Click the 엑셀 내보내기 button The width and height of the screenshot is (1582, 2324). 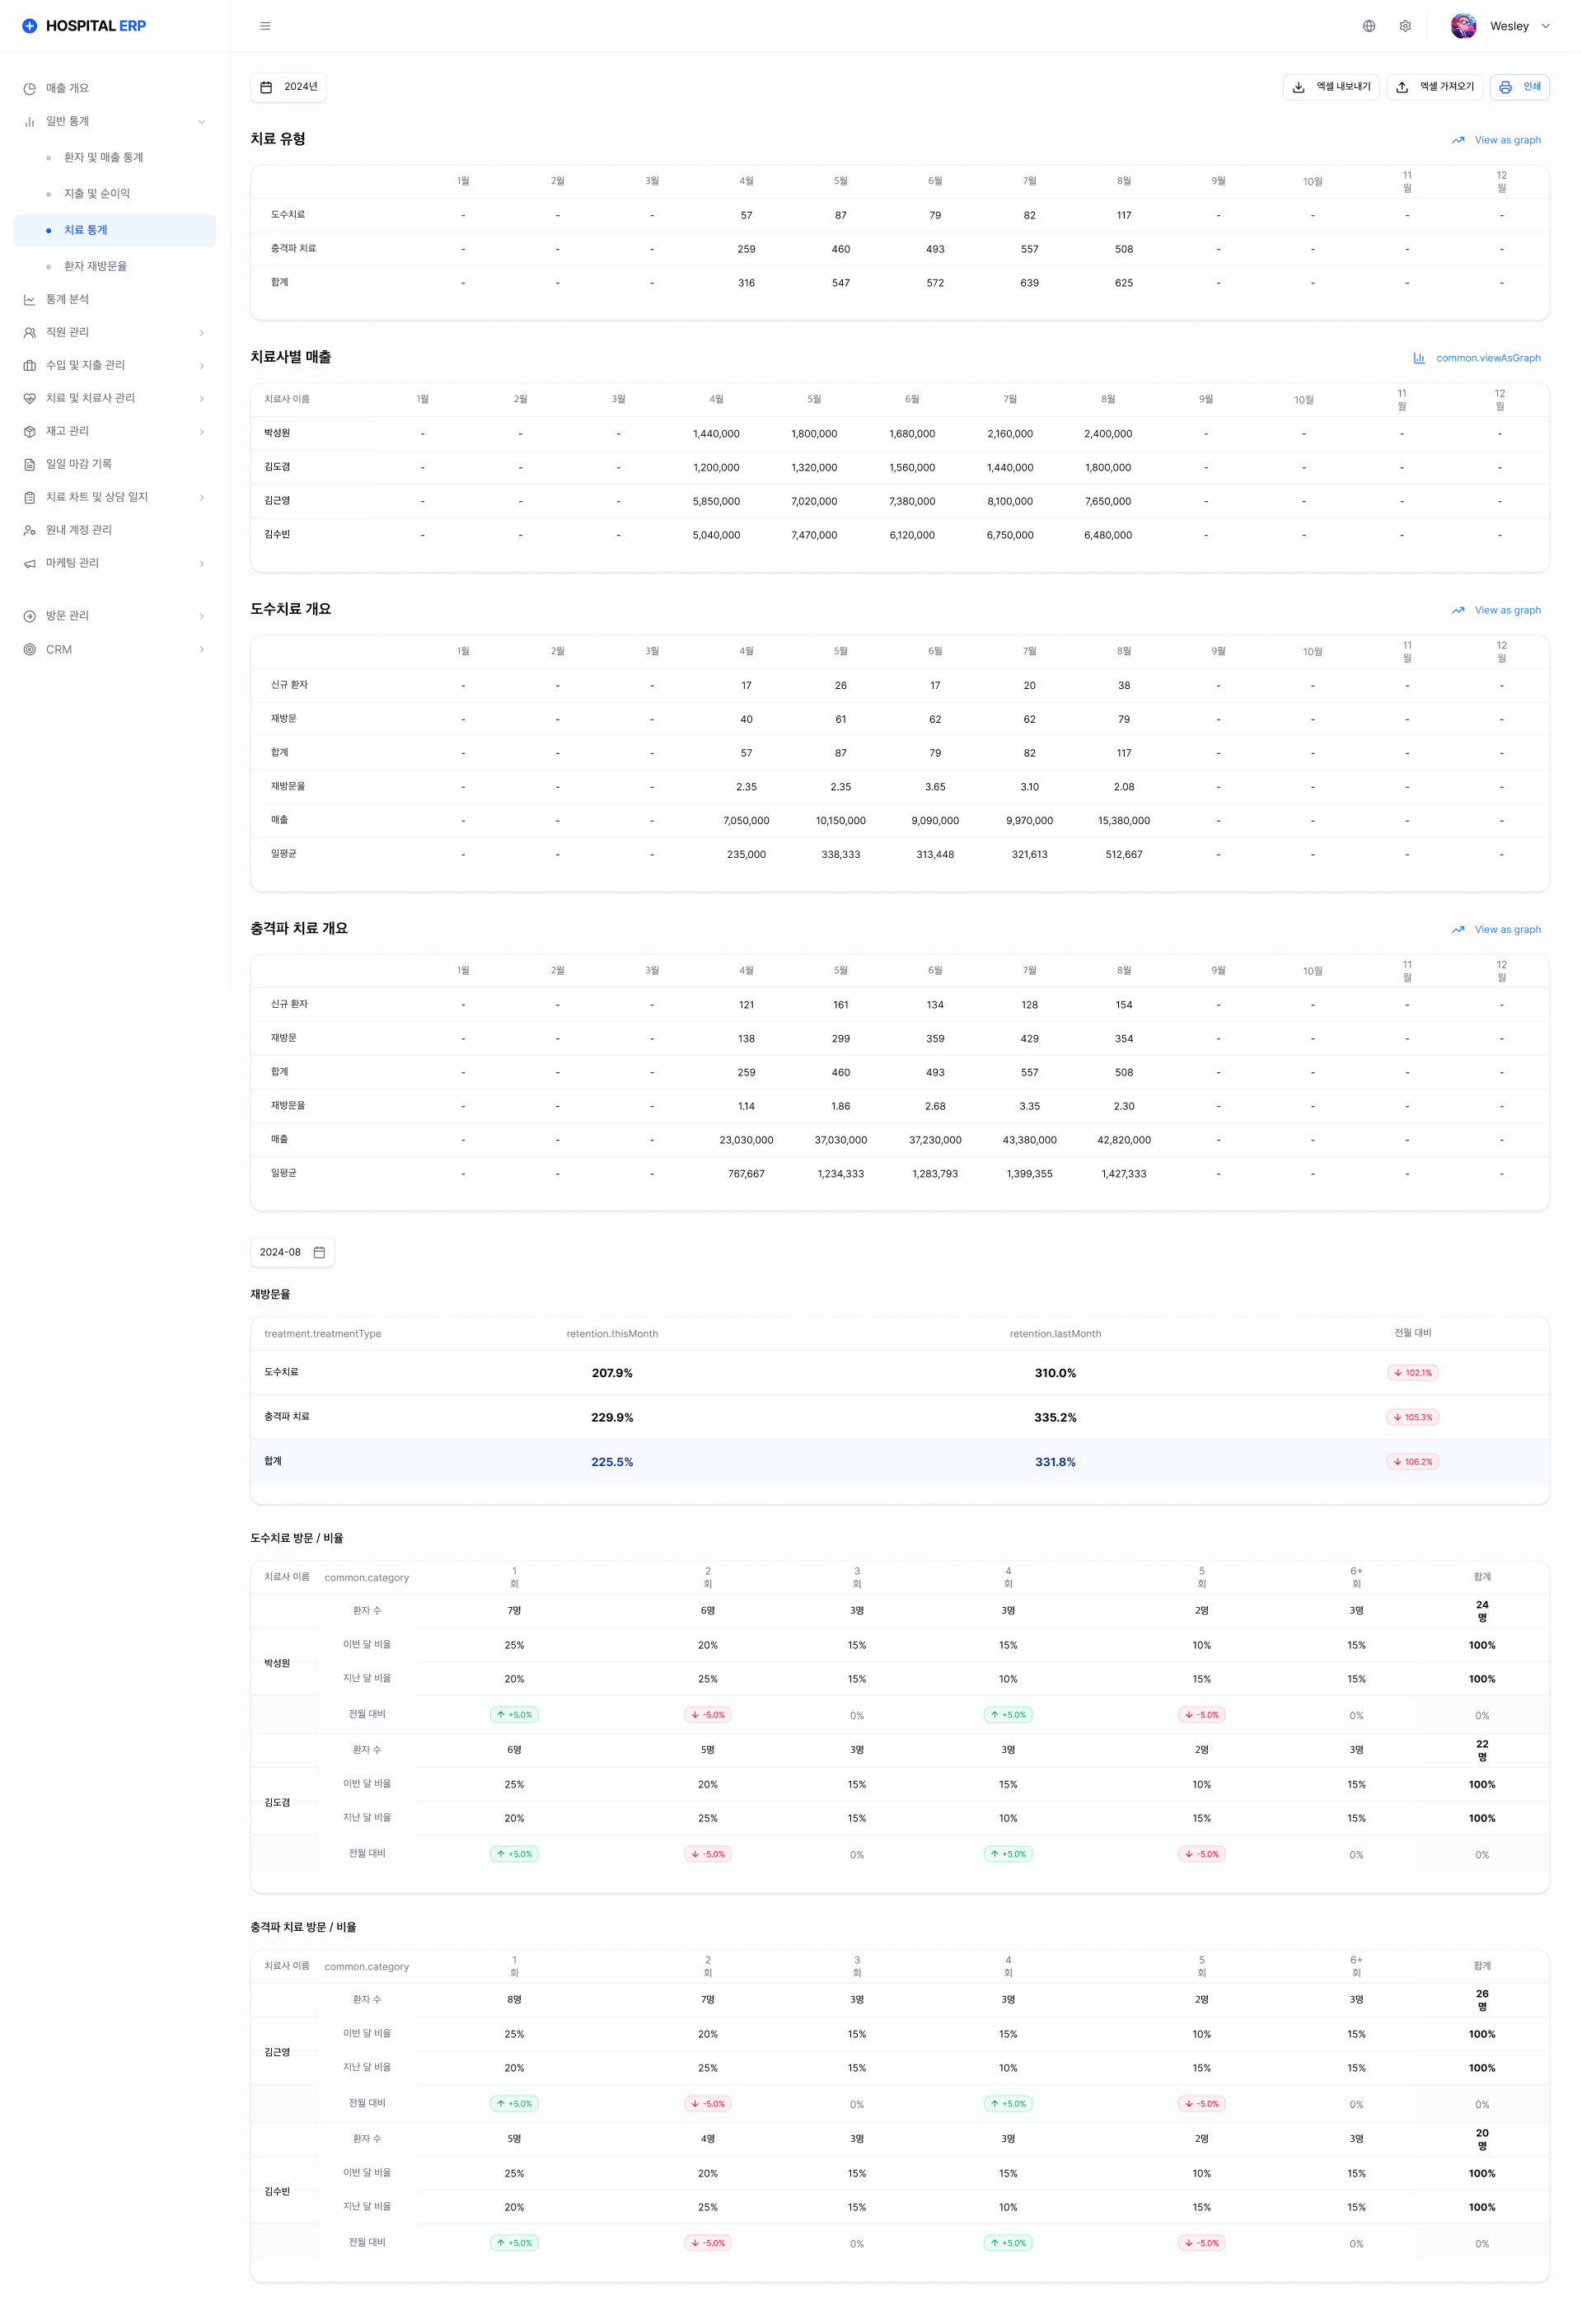coord(1331,87)
